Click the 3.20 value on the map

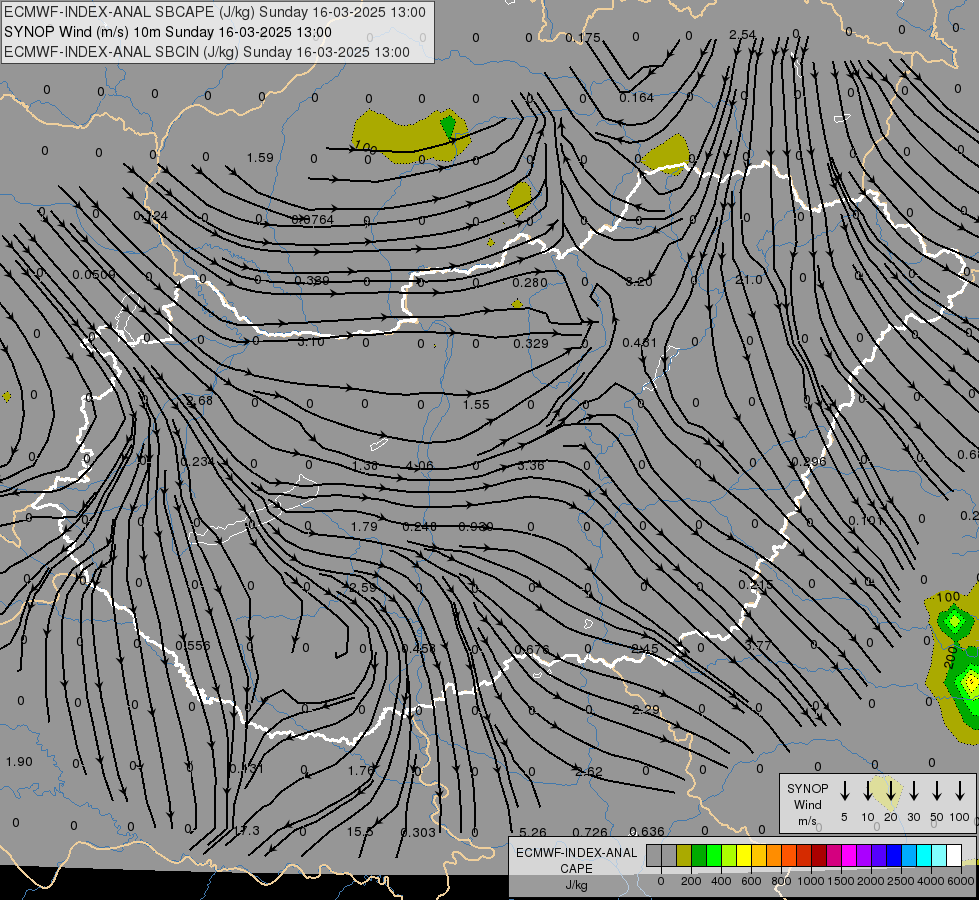click(639, 282)
